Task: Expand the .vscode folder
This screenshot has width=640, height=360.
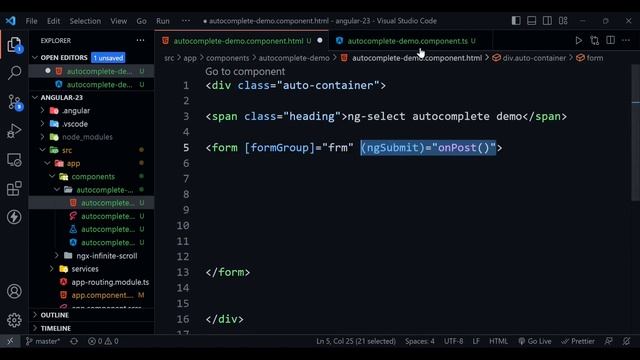Action: (x=42, y=124)
